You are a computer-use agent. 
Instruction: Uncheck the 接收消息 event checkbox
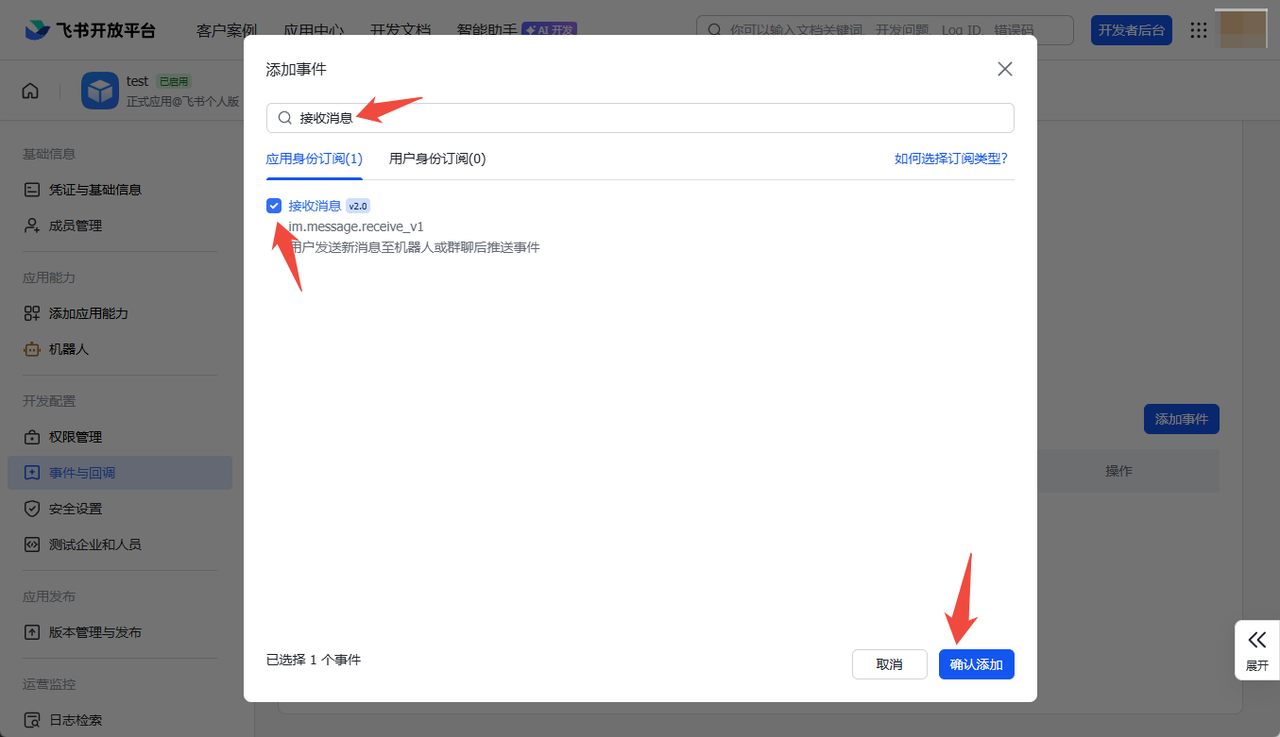coord(274,205)
